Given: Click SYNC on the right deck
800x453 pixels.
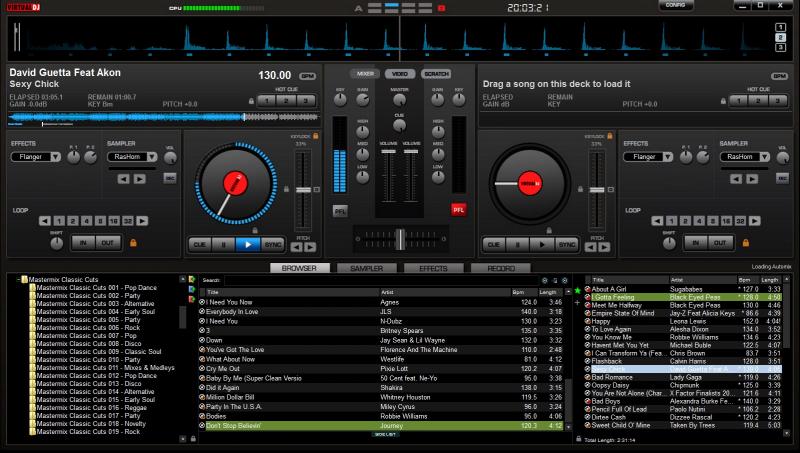Looking at the screenshot, I should click(567, 243).
